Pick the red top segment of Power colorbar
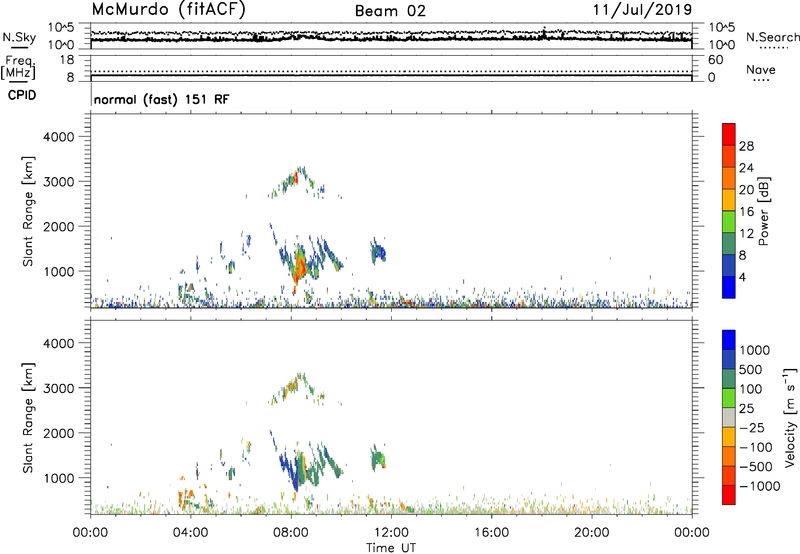The width and height of the screenshot is (800, 554). (729, 134)
